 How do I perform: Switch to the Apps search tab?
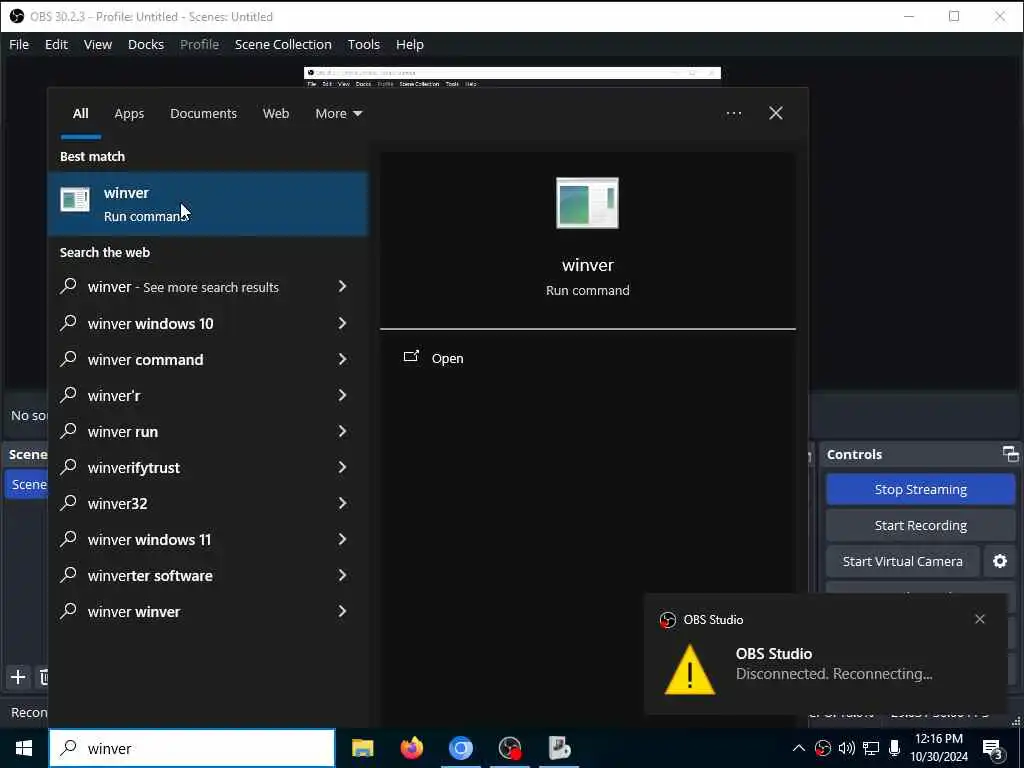129,114
